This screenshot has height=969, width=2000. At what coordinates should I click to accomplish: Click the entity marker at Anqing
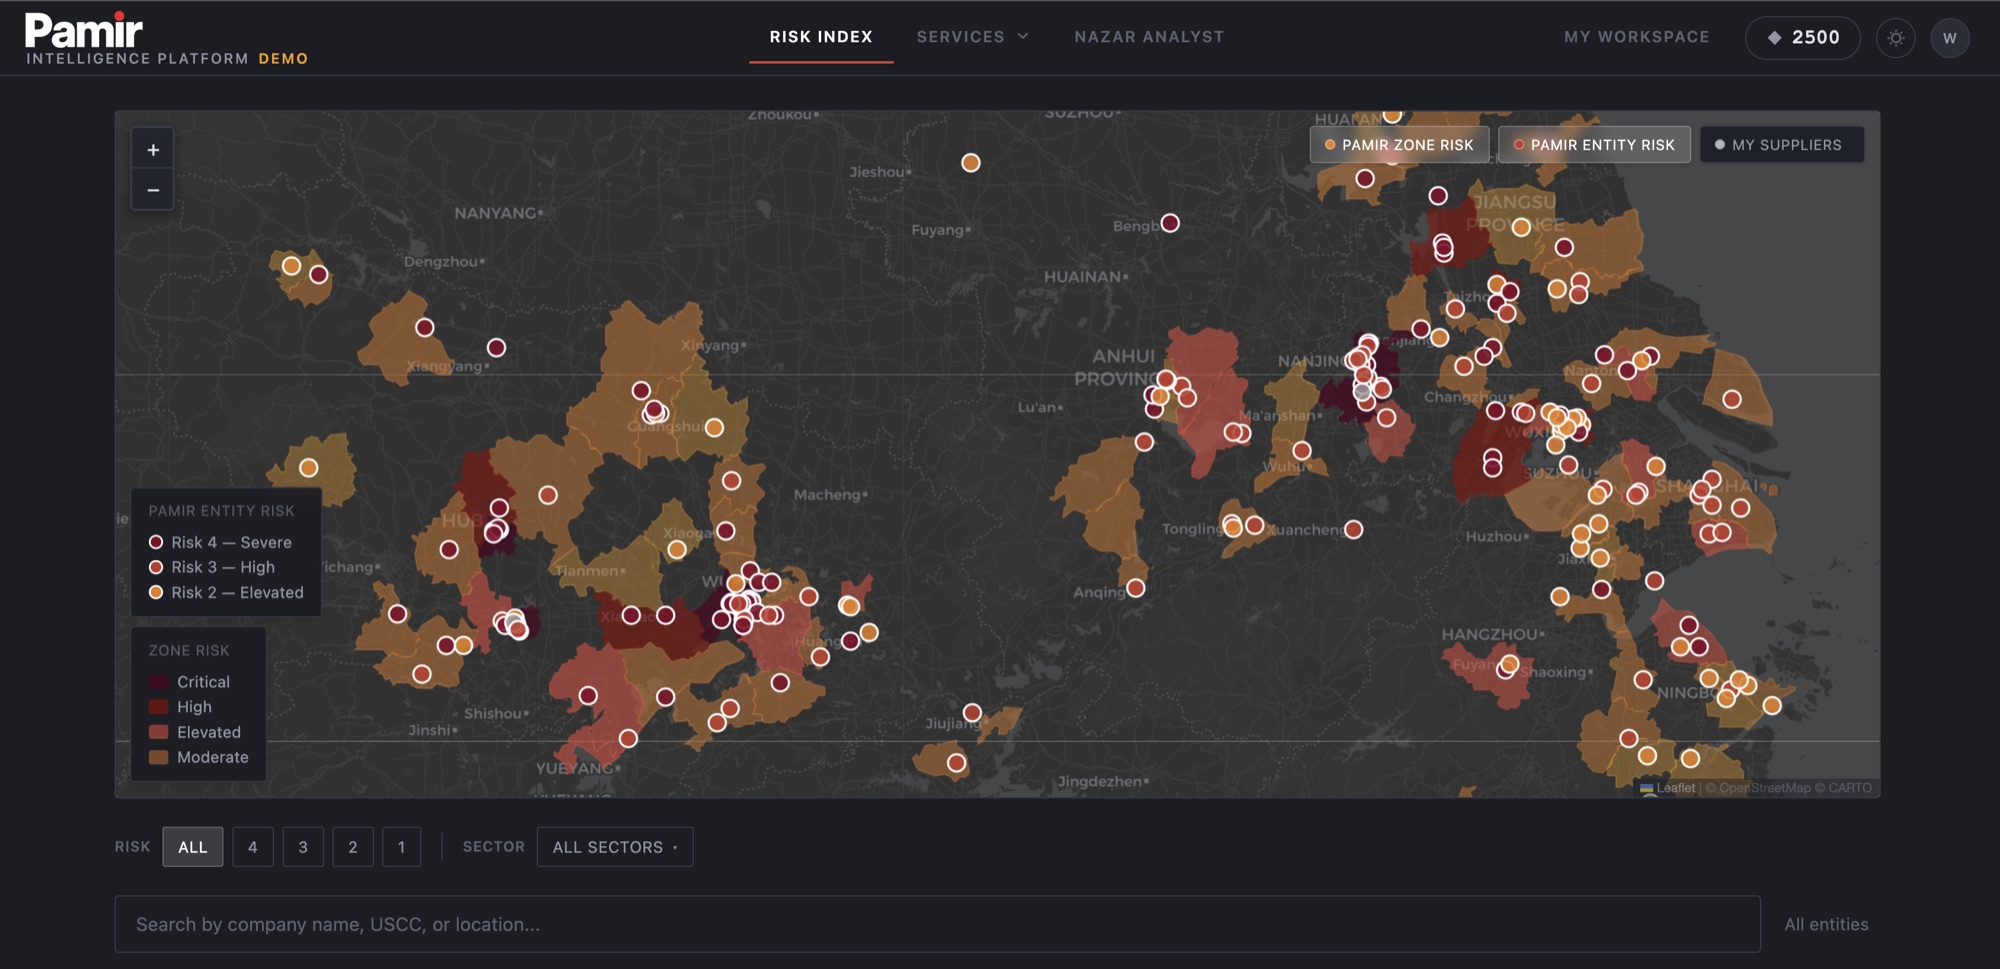[1135, 588]
